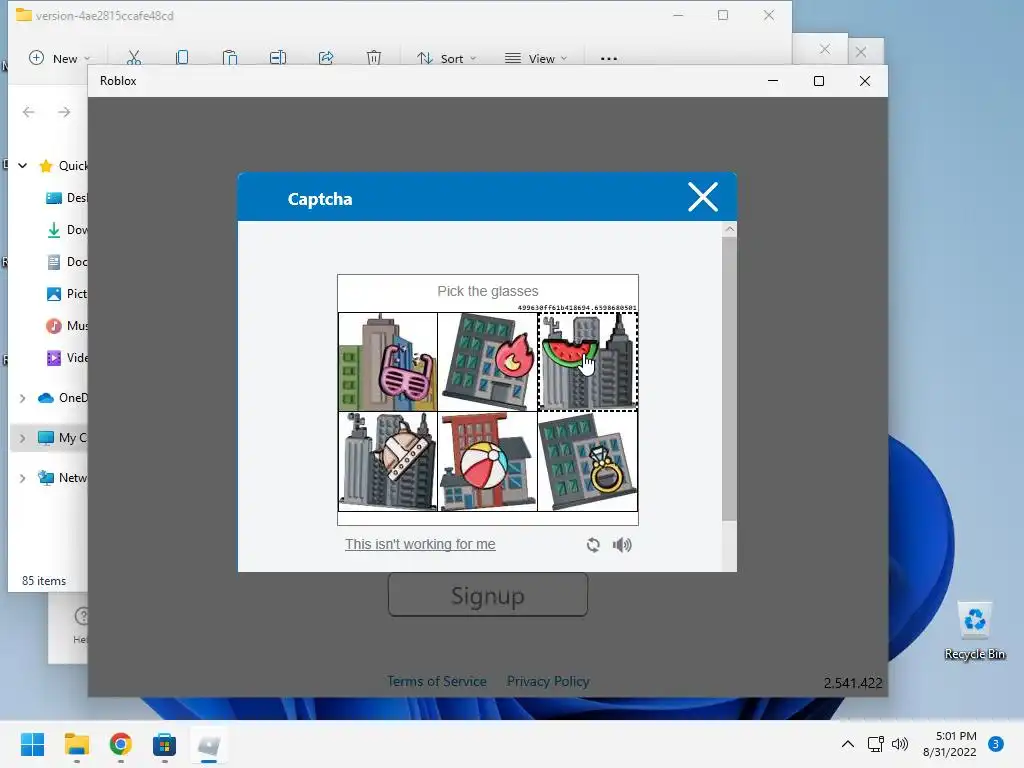This screenshot has width=1024, height=768.
Task: Collapse Quick access in navigation pane
Action: [23, 166]
